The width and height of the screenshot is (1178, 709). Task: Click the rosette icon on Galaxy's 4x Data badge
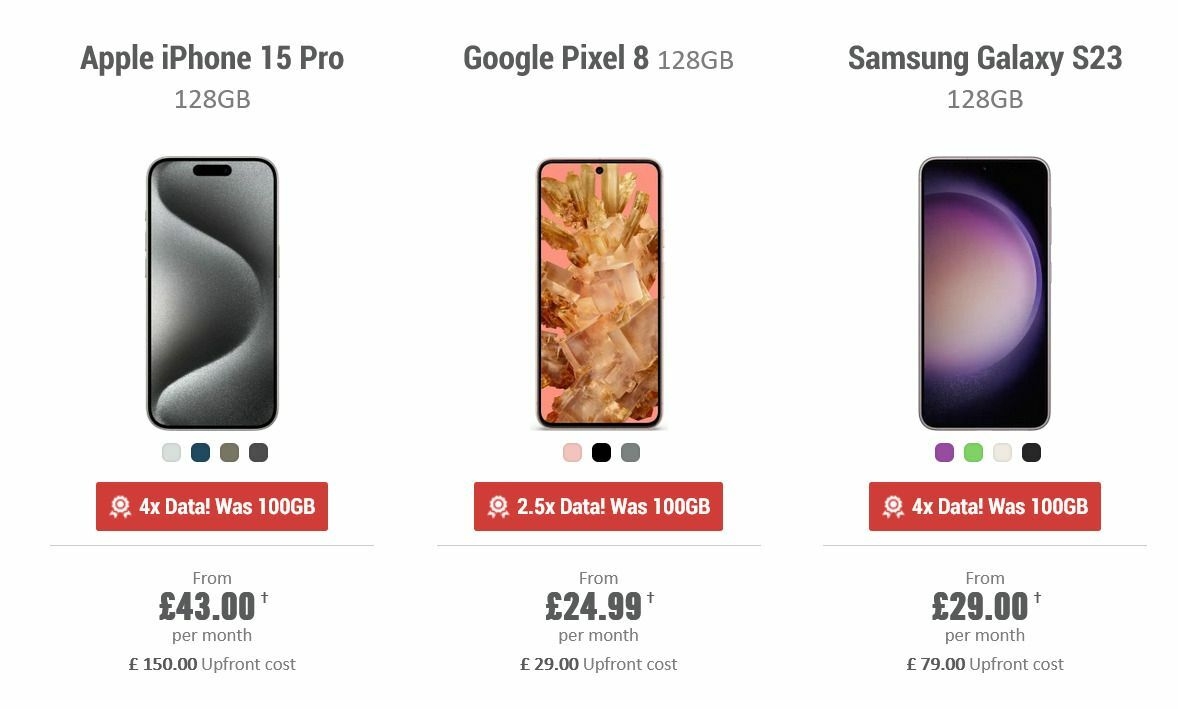(895, 506)
